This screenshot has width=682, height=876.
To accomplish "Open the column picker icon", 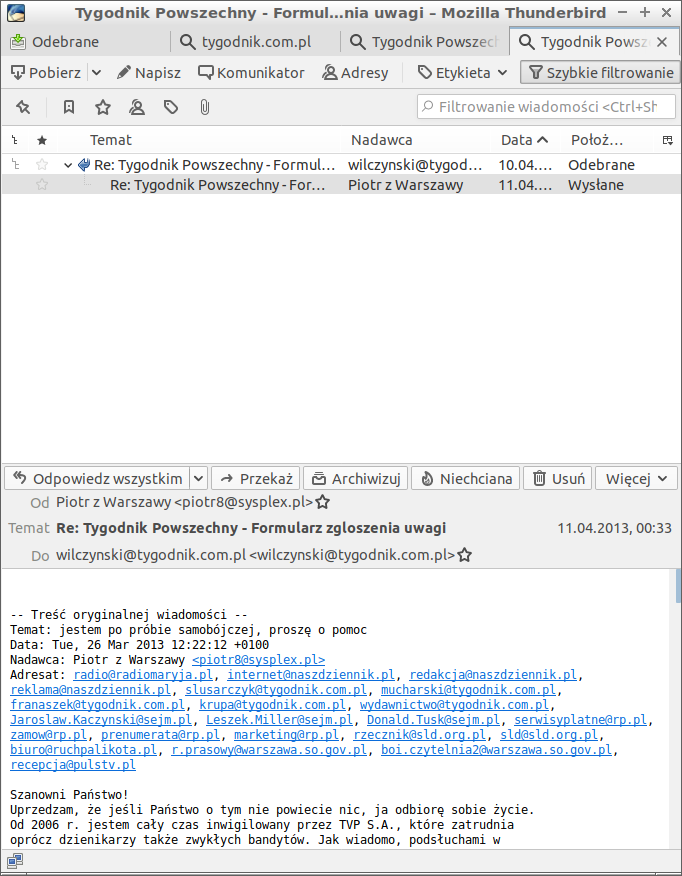I will [667, 140].
